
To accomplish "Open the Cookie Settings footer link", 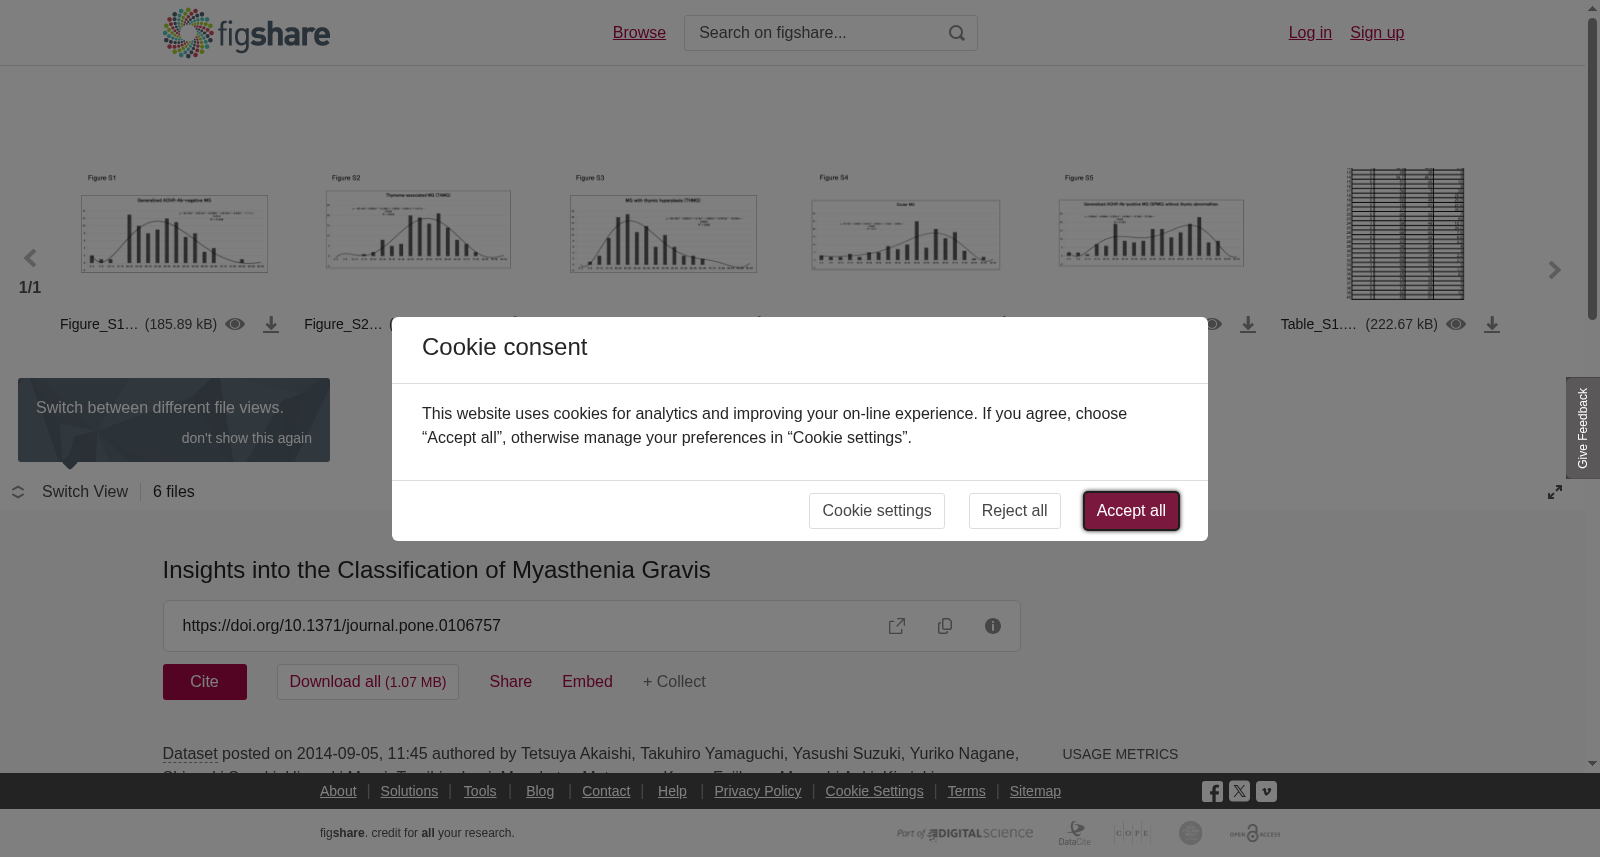I will (874, 791).
